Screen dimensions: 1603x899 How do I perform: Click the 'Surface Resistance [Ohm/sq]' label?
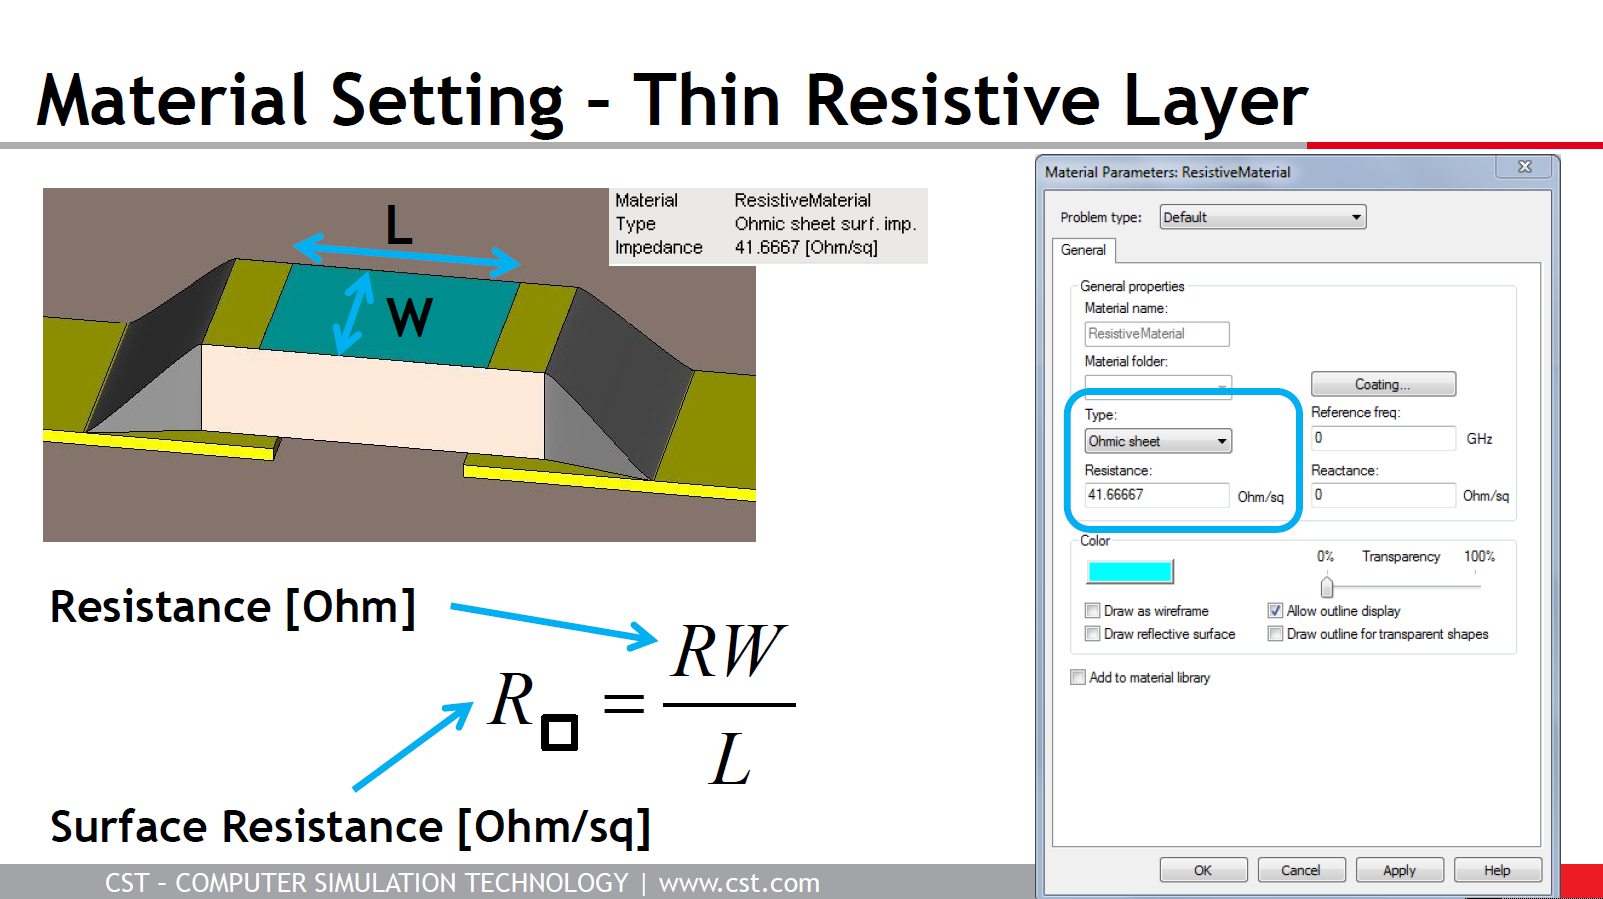(x=351, y=827)
